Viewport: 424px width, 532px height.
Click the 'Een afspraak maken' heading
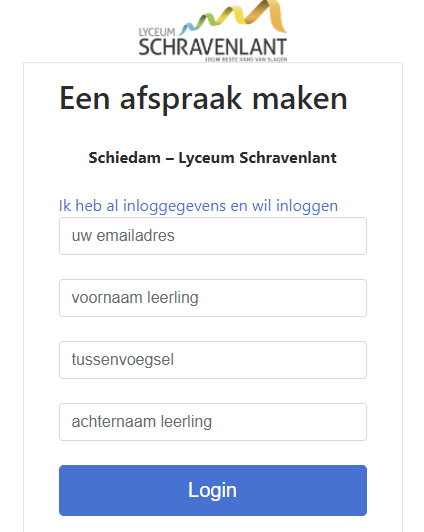pos(203,98)
